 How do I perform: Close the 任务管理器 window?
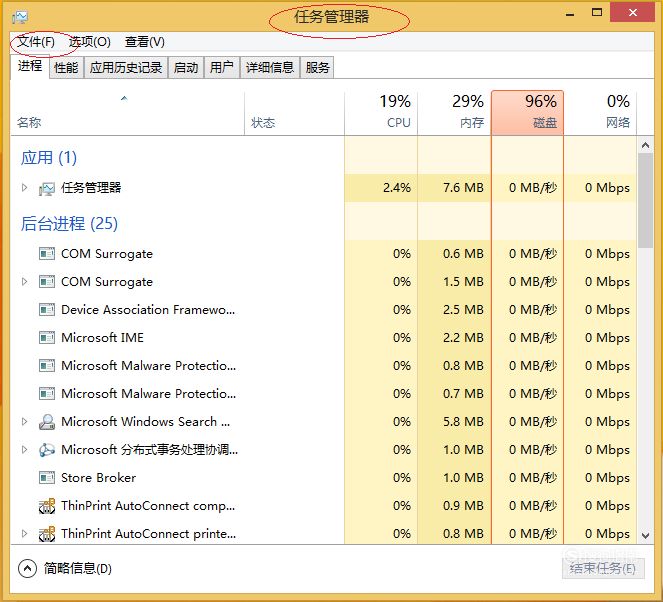[x=633, y=13]
